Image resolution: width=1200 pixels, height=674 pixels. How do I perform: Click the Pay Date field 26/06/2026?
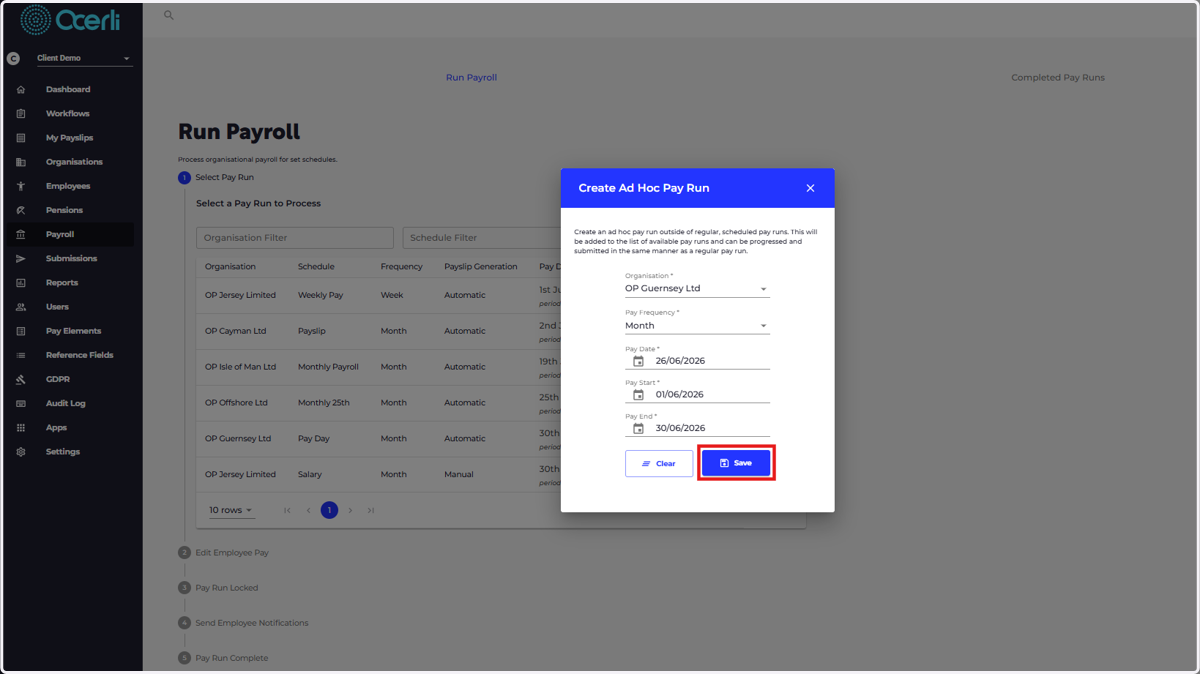coord(697,361)
